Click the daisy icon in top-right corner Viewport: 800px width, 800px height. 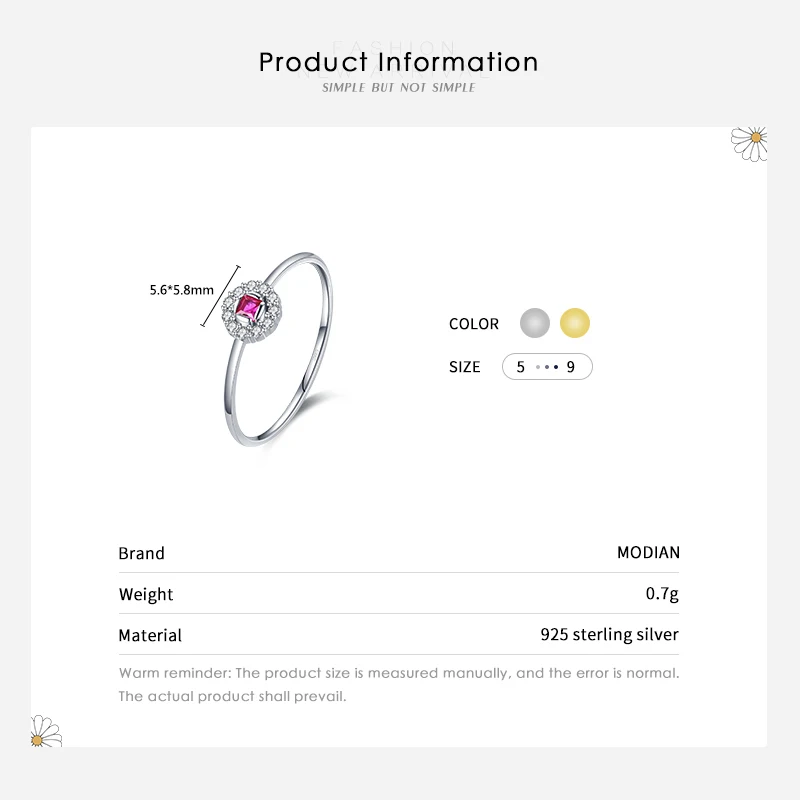coord(749,143)
